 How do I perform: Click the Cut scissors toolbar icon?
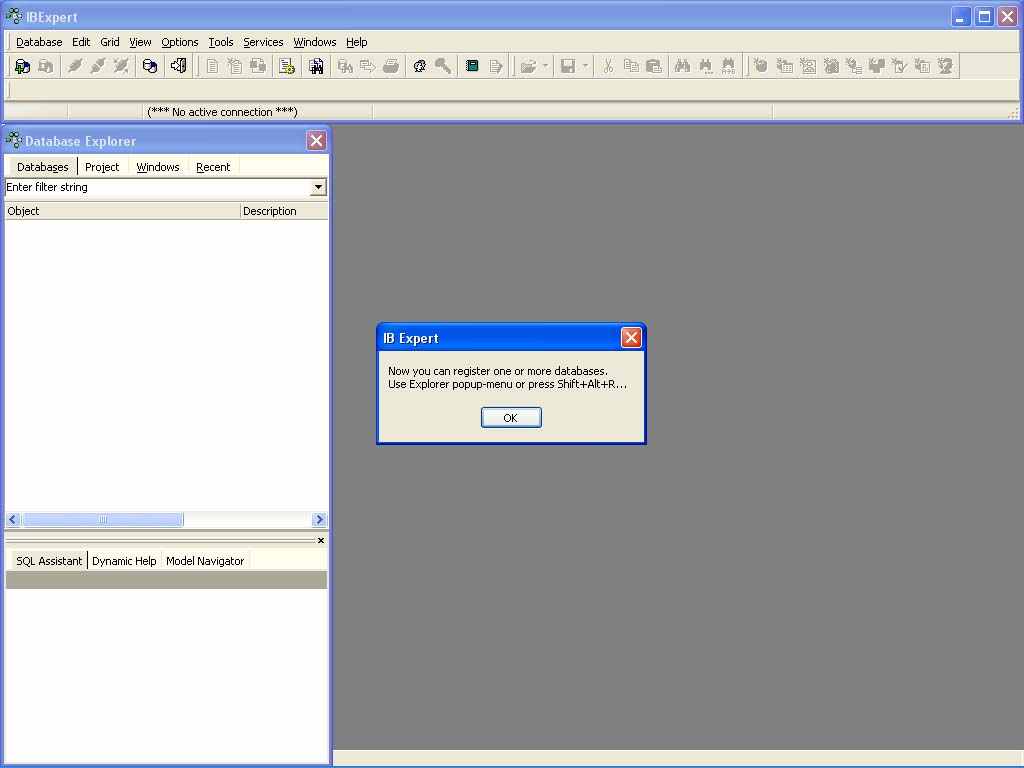608,66
